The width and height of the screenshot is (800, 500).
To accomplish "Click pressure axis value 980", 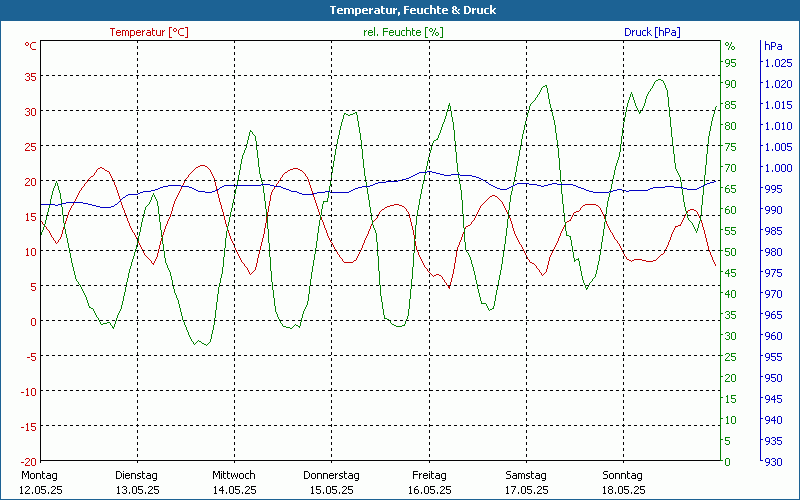I will [x=773, y=252].
